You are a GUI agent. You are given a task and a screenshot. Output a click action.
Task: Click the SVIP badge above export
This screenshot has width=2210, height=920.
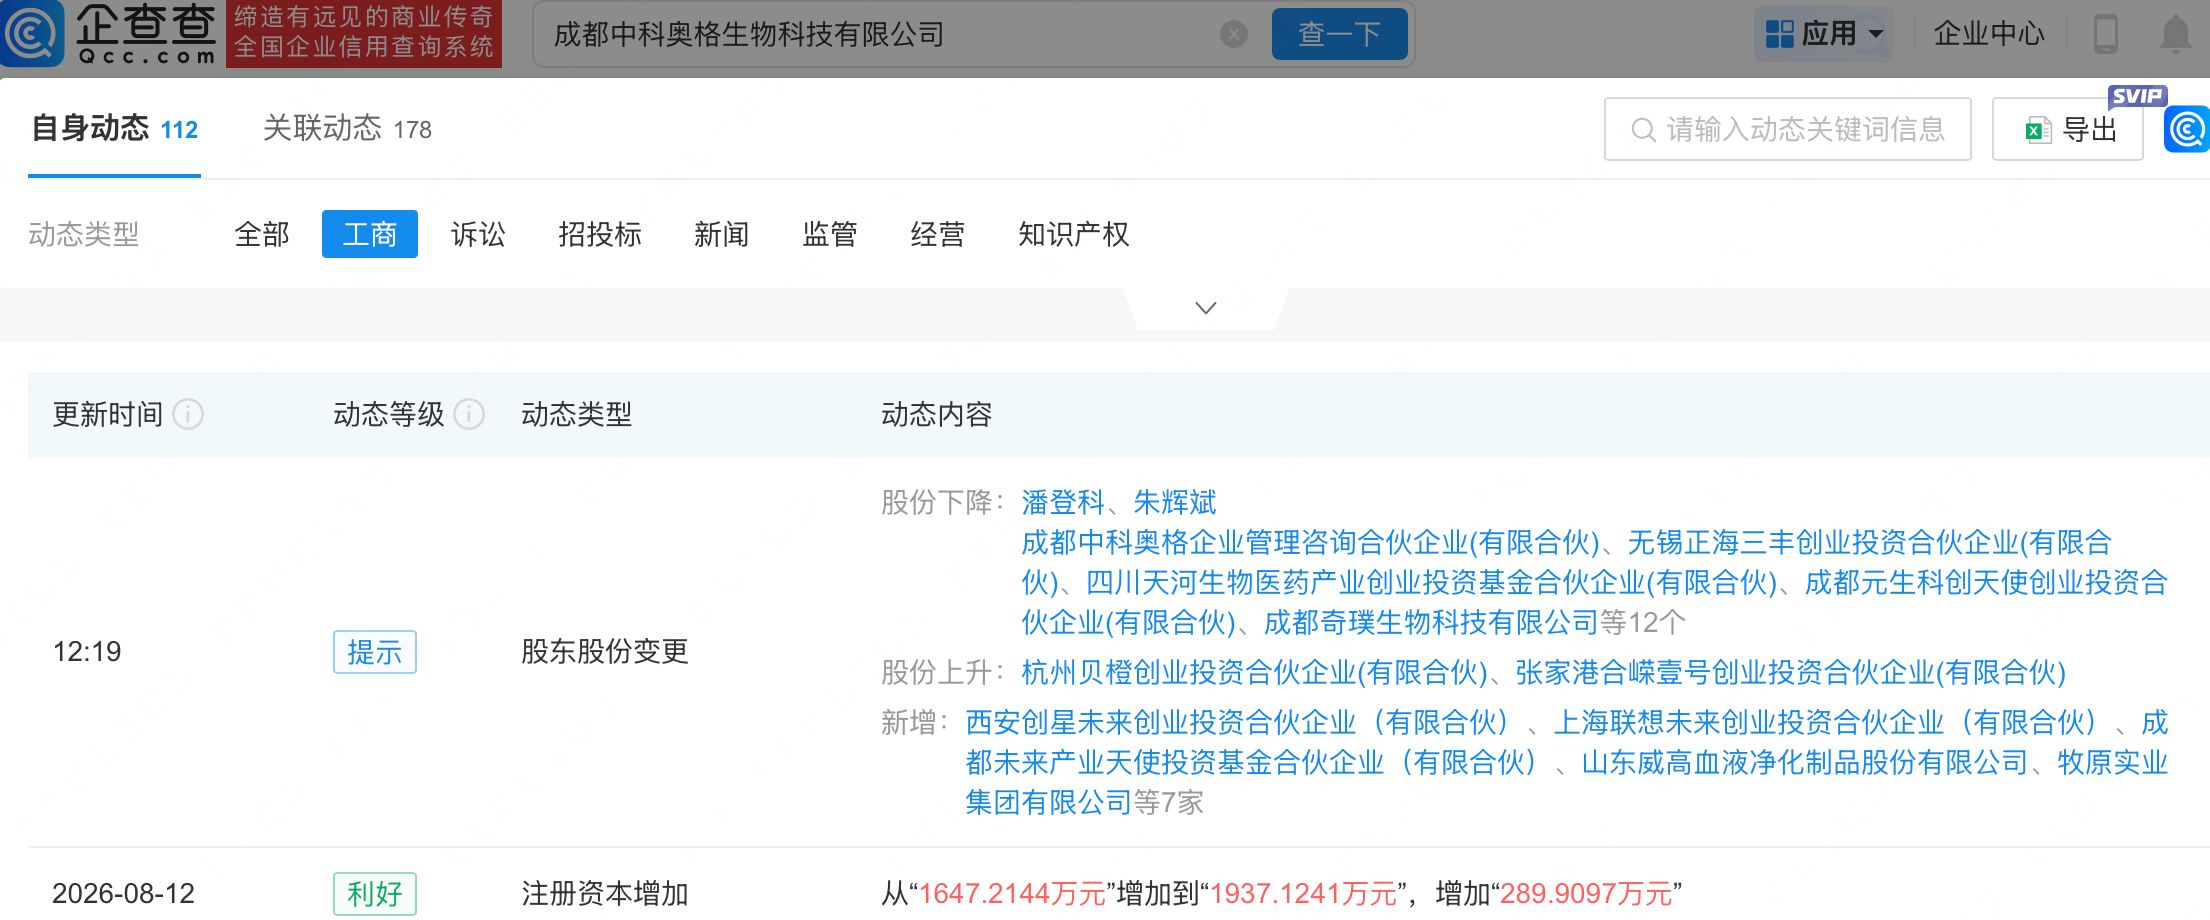point(2137,96)
